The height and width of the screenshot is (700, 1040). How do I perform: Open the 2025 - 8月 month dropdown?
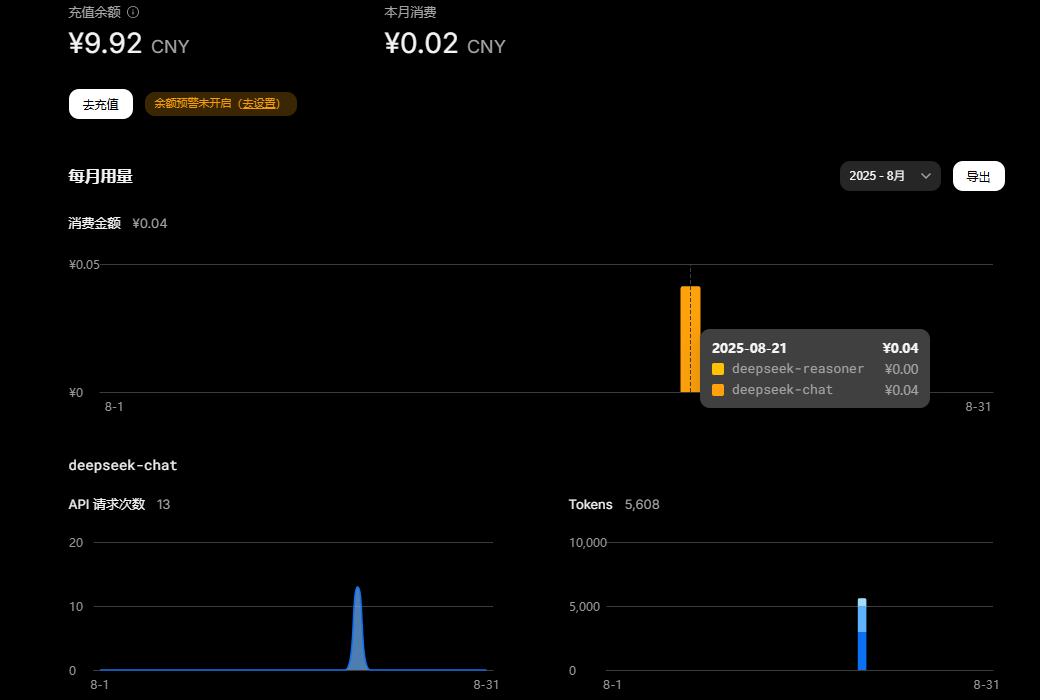click(x=890, y=176)
